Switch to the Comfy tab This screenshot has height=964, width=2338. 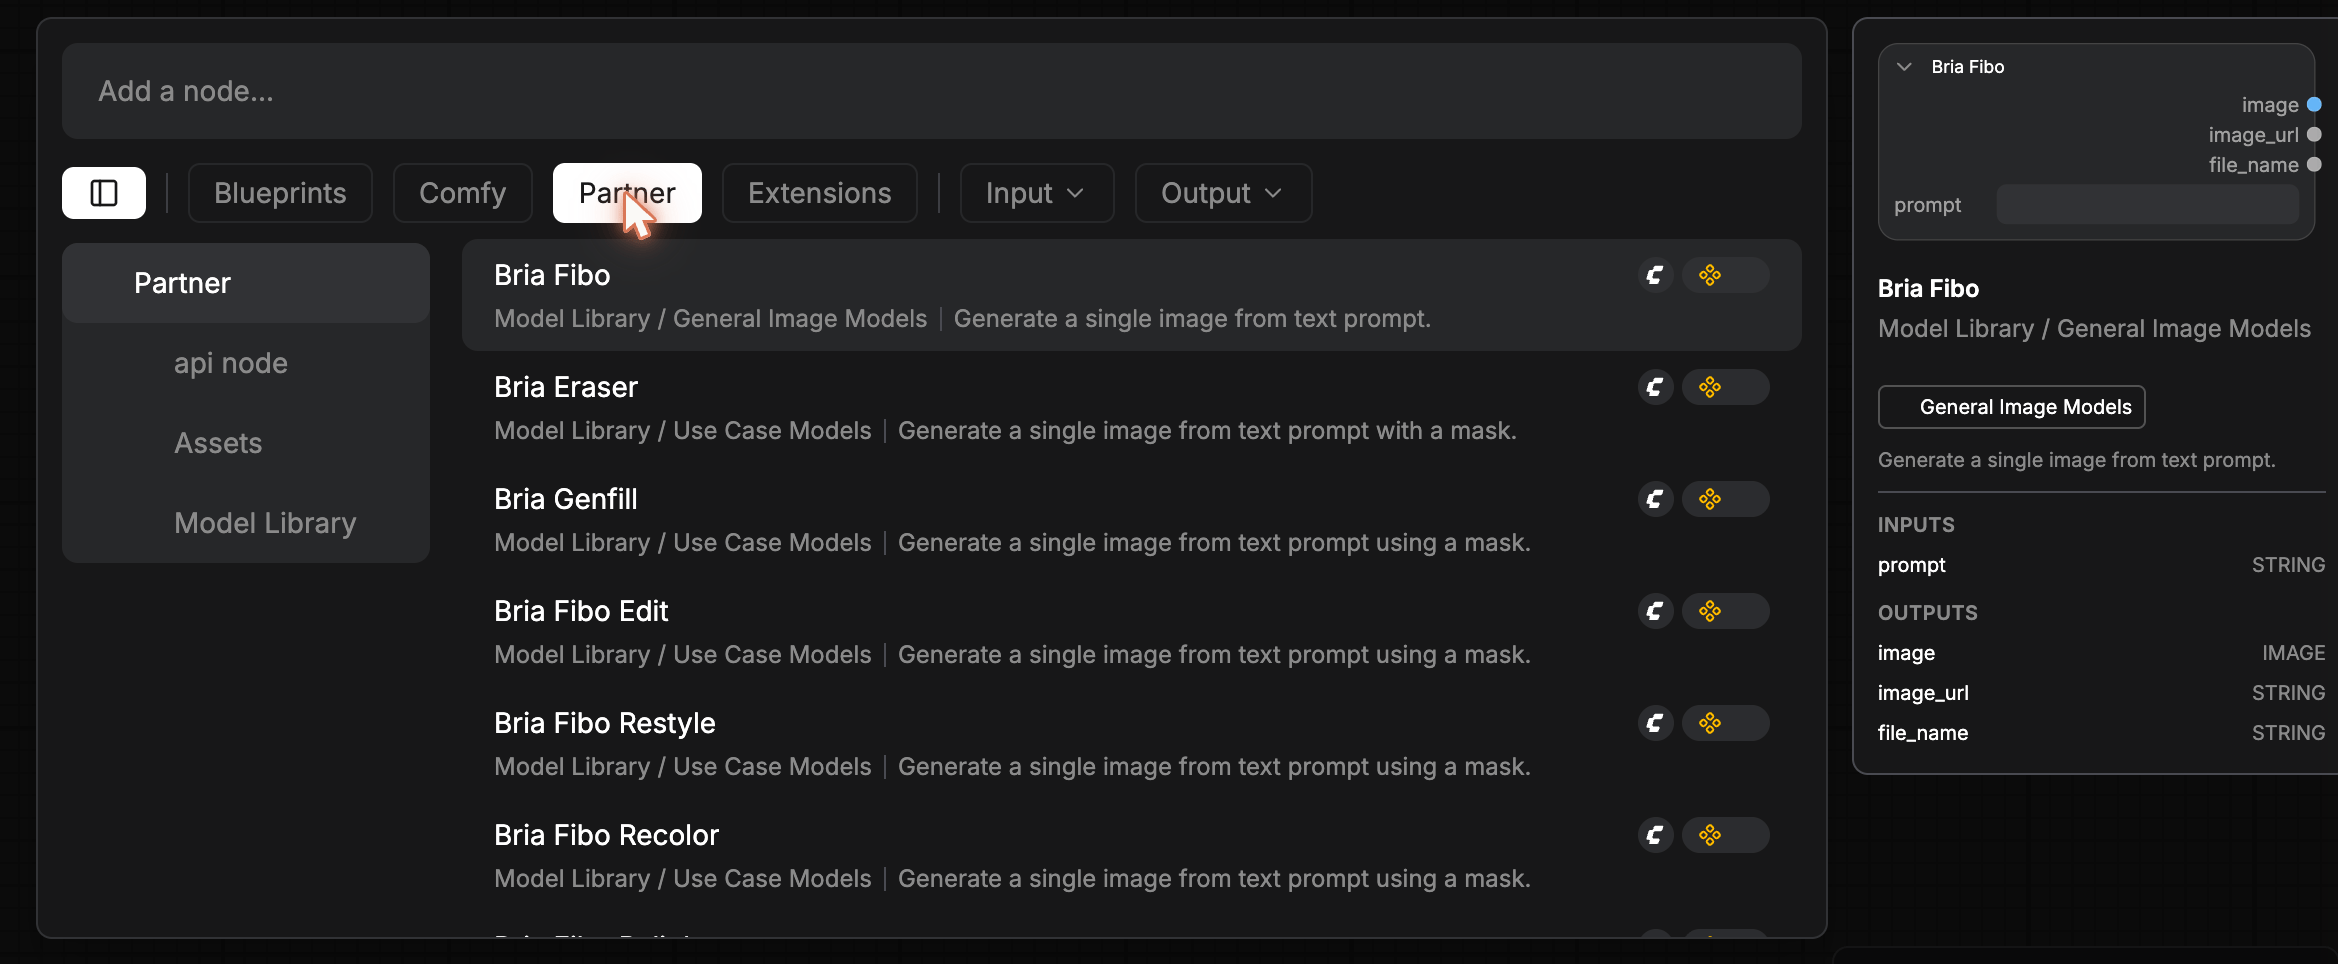[x=462, y=193]
